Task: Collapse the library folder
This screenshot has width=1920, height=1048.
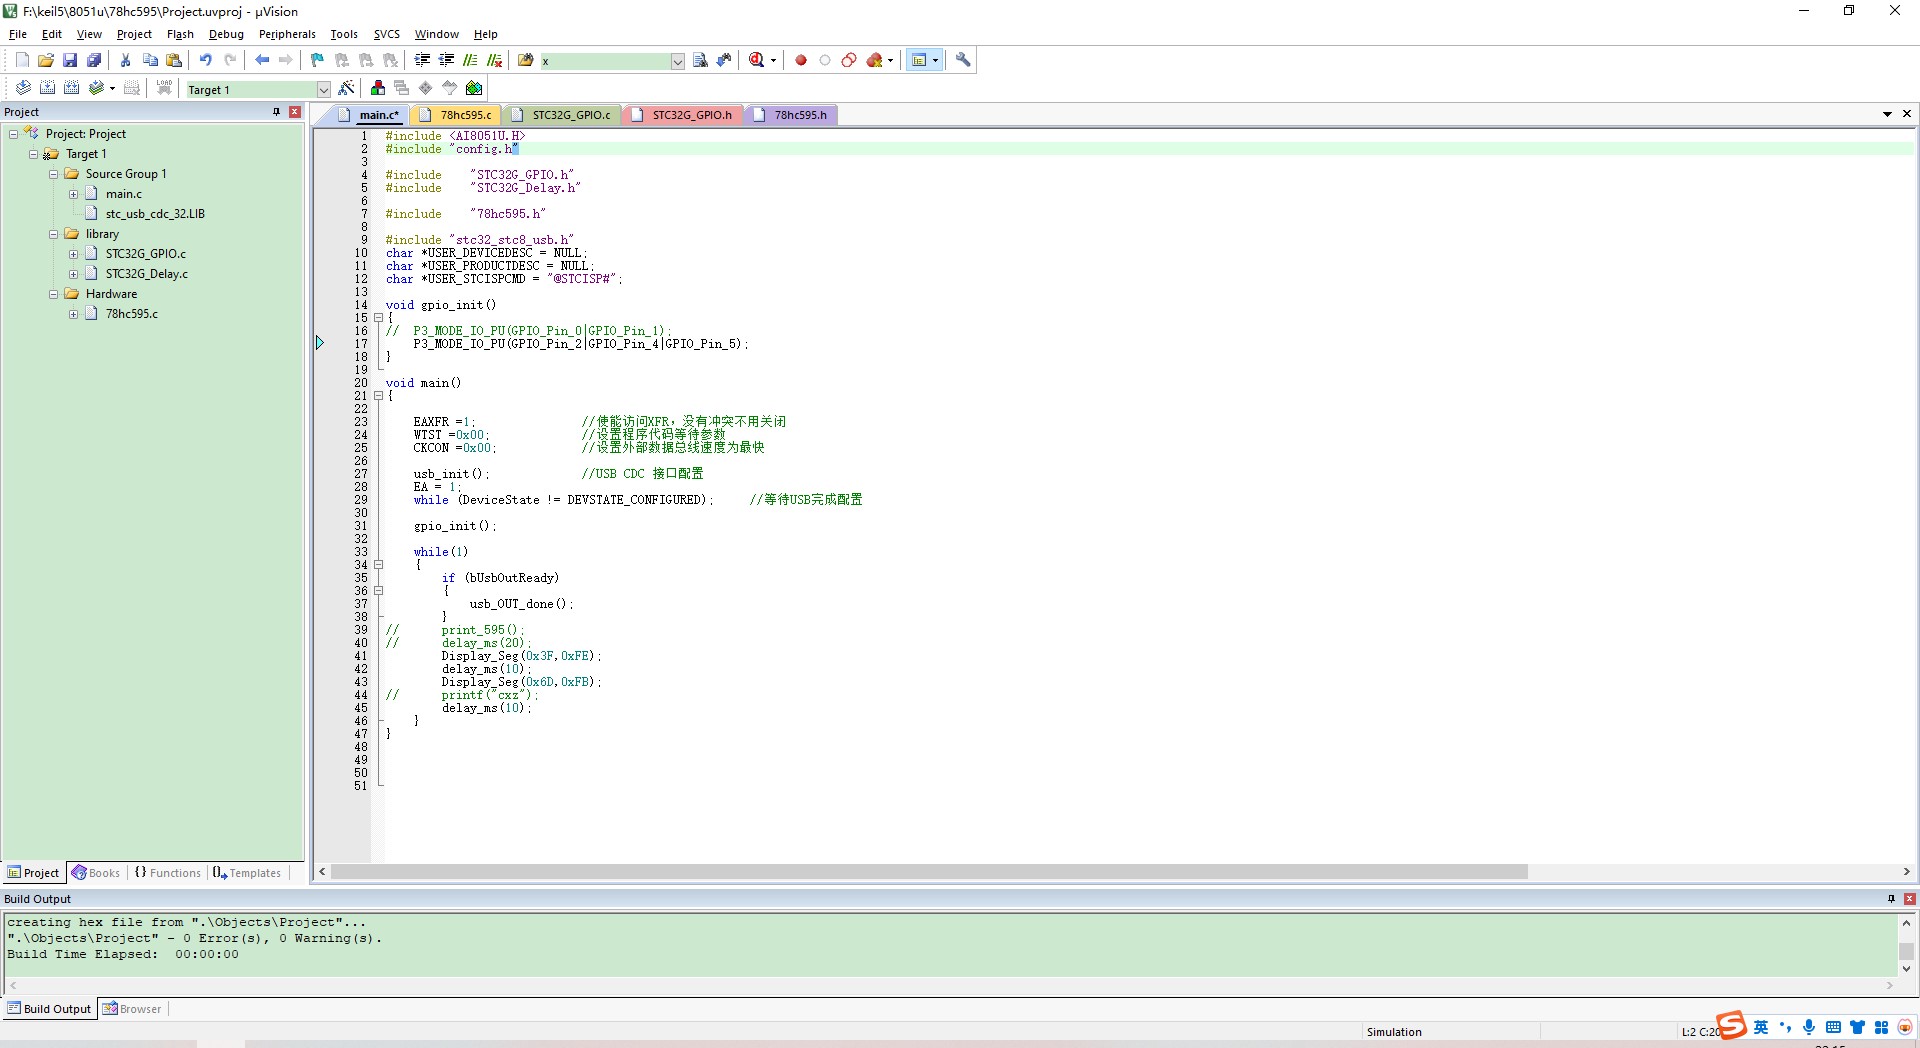Action: (53, 234)
